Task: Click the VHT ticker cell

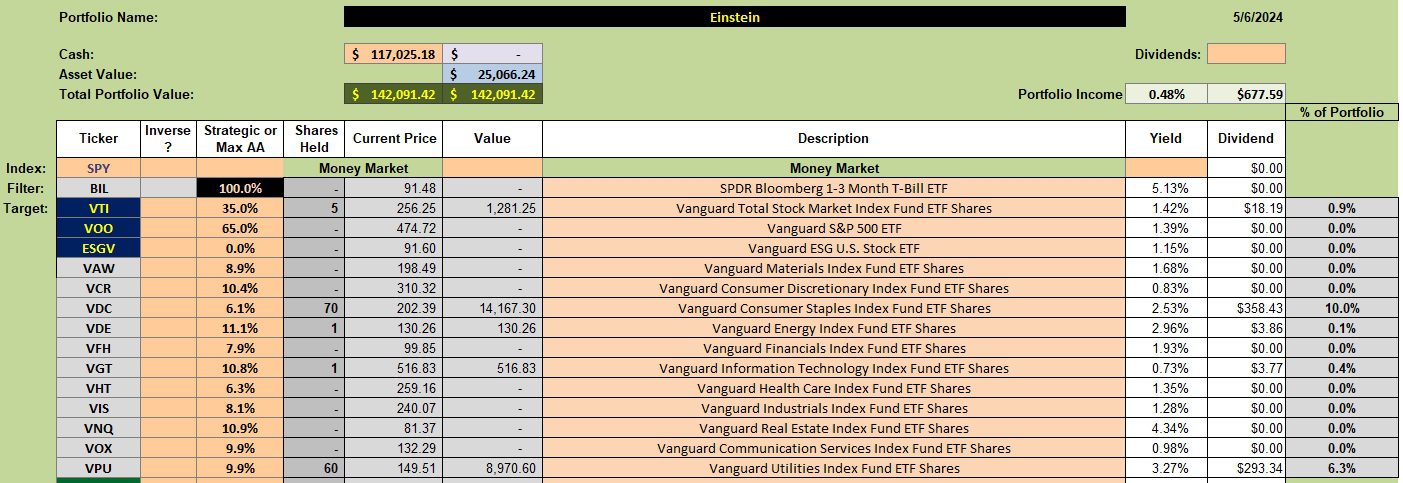Action: pos(98,388)
